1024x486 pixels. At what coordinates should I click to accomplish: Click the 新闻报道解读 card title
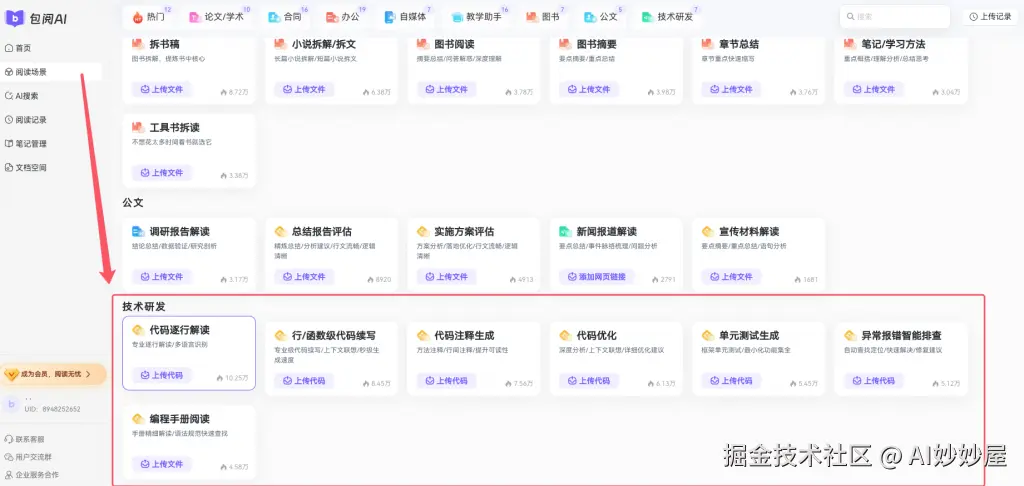click(607, 232)
